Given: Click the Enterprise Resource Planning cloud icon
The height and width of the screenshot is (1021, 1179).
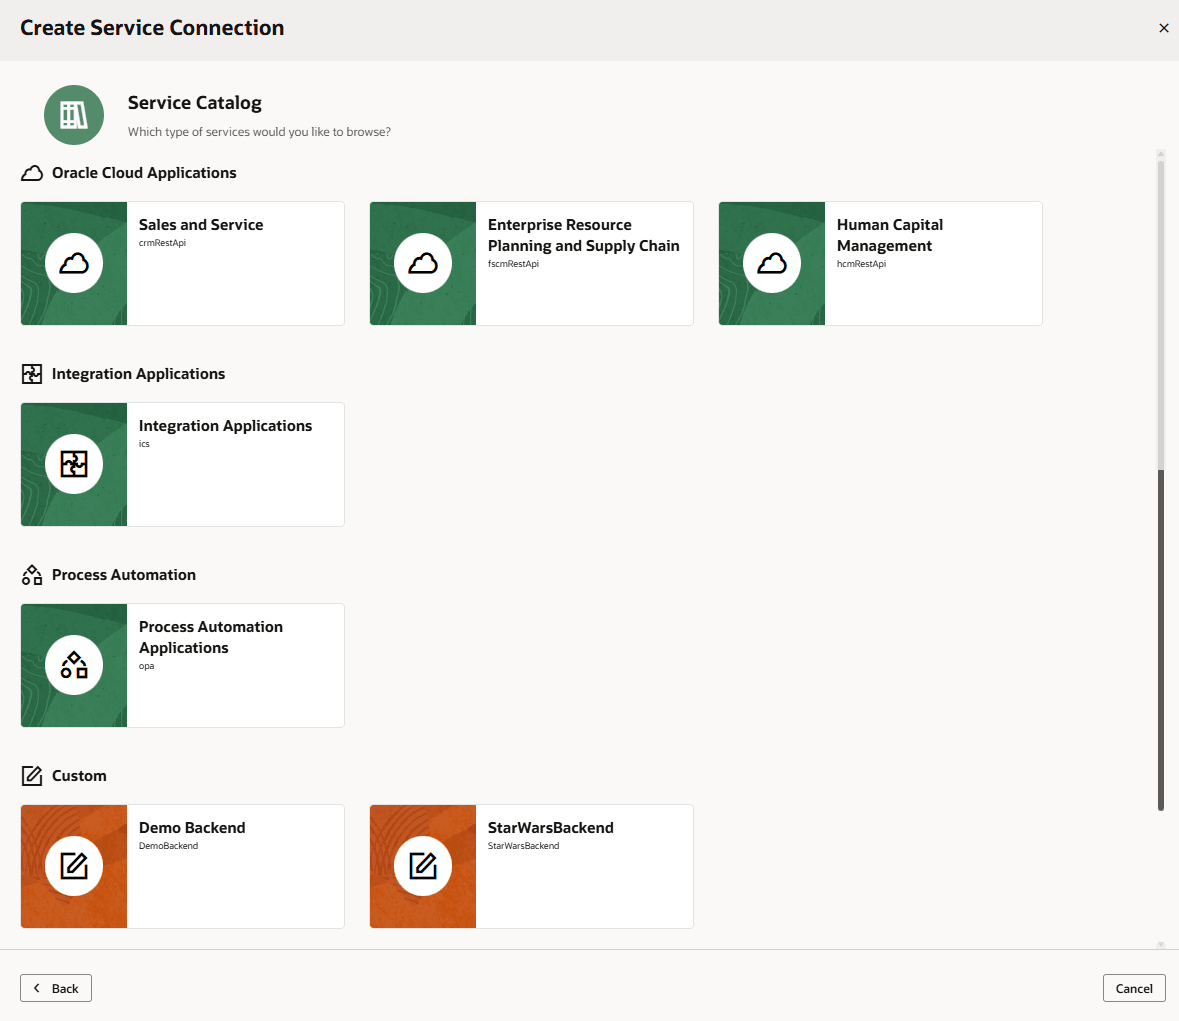Looking at the screenshot, I should coord(422,263).
